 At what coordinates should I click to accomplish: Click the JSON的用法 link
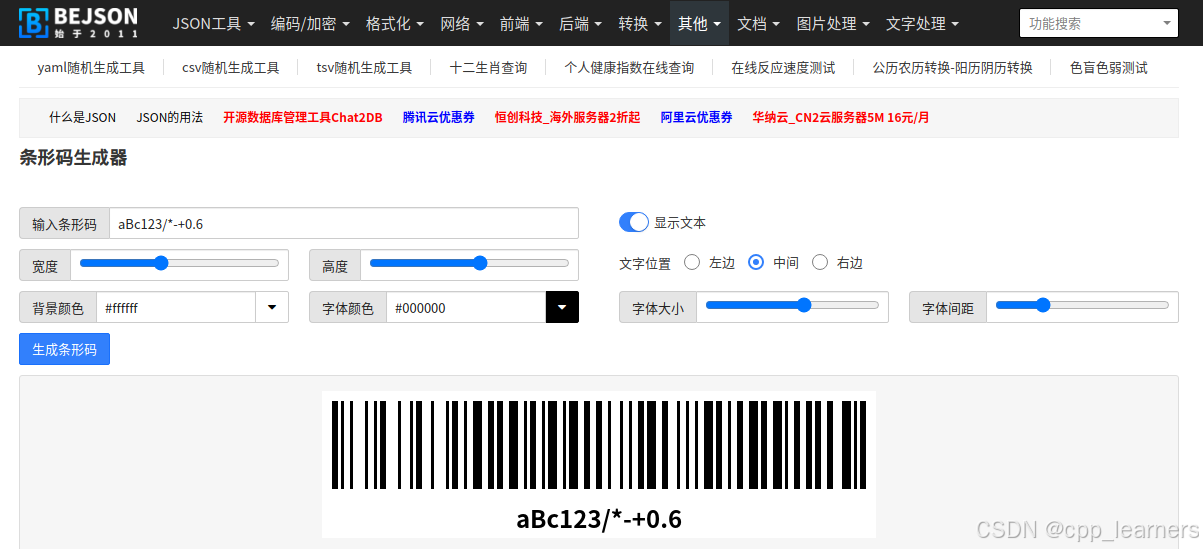pyautogui.click(x=169, y=117)
